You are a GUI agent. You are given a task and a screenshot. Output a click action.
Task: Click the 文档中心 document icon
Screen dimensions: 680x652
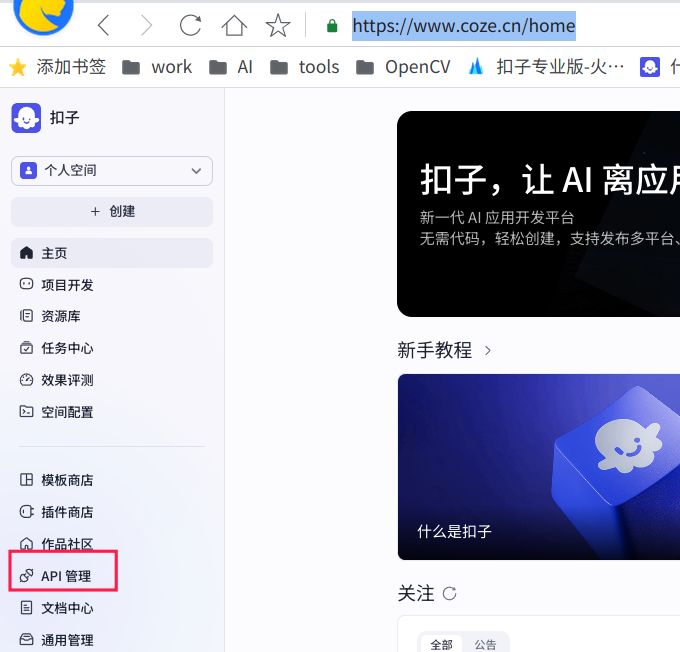(x=26, y=608)
